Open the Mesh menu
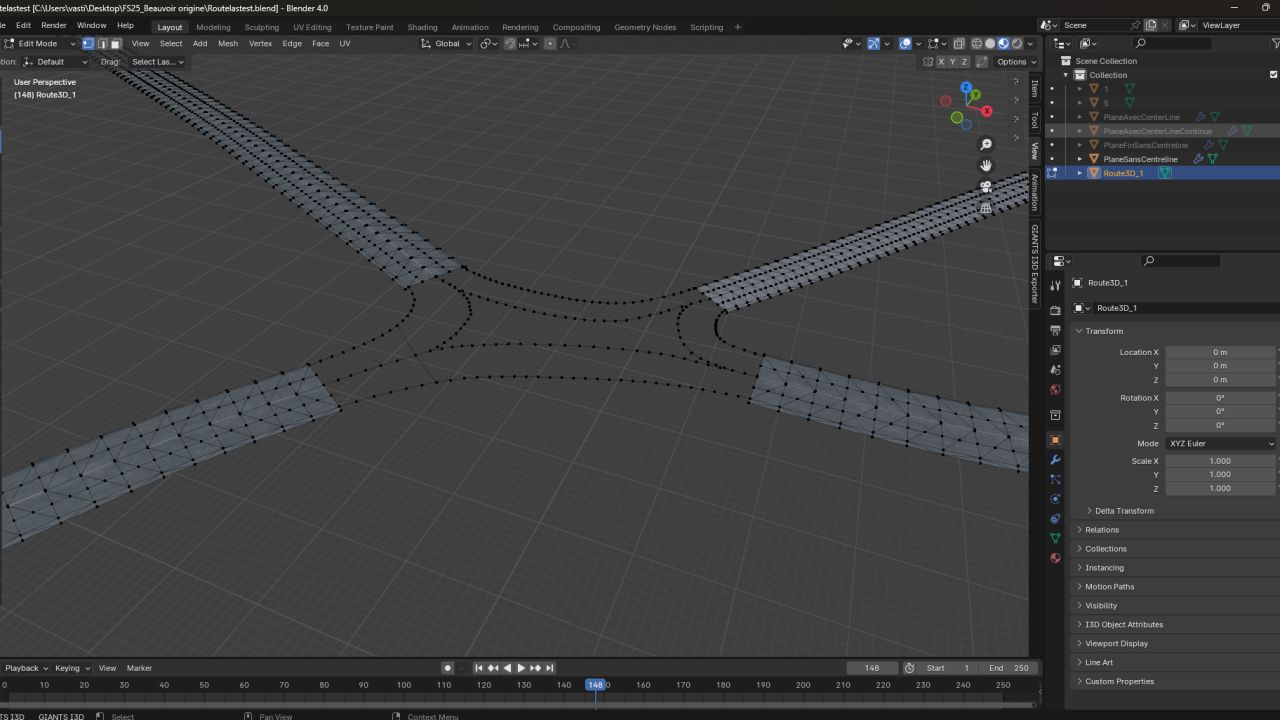The width and height of the screenshot is (1280, 720). [228, 44]
